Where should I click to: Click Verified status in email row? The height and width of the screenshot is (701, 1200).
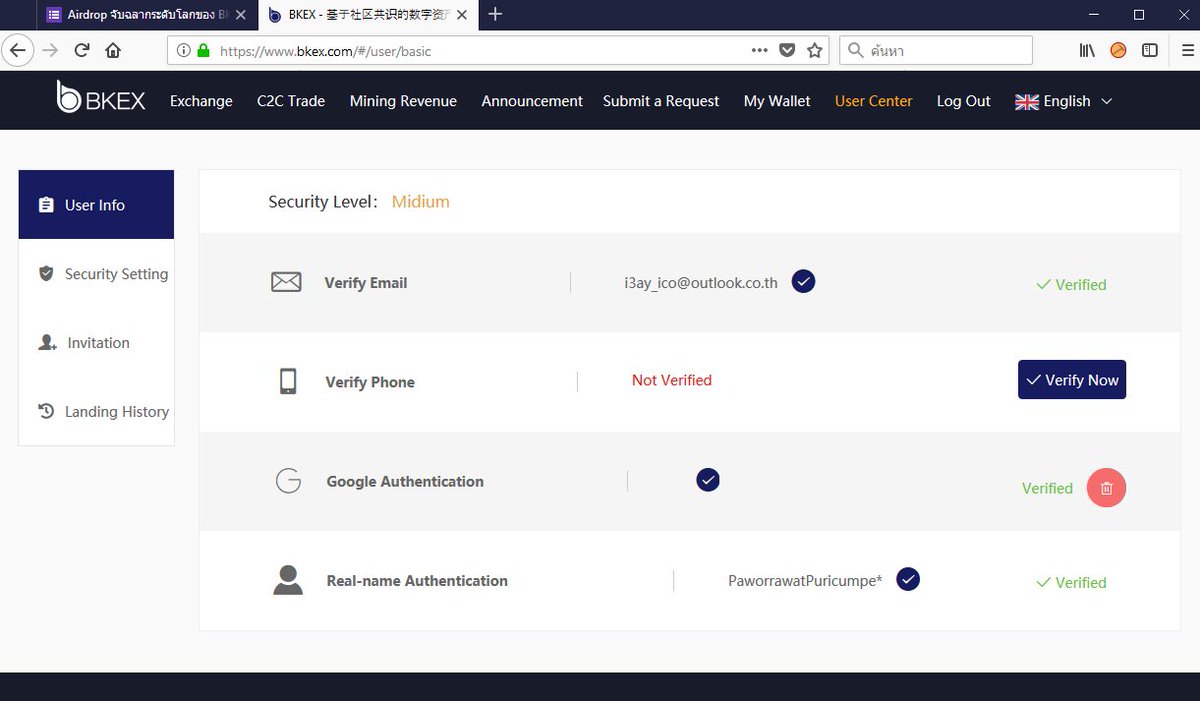pyautogui.click(x=1071, y=285)
